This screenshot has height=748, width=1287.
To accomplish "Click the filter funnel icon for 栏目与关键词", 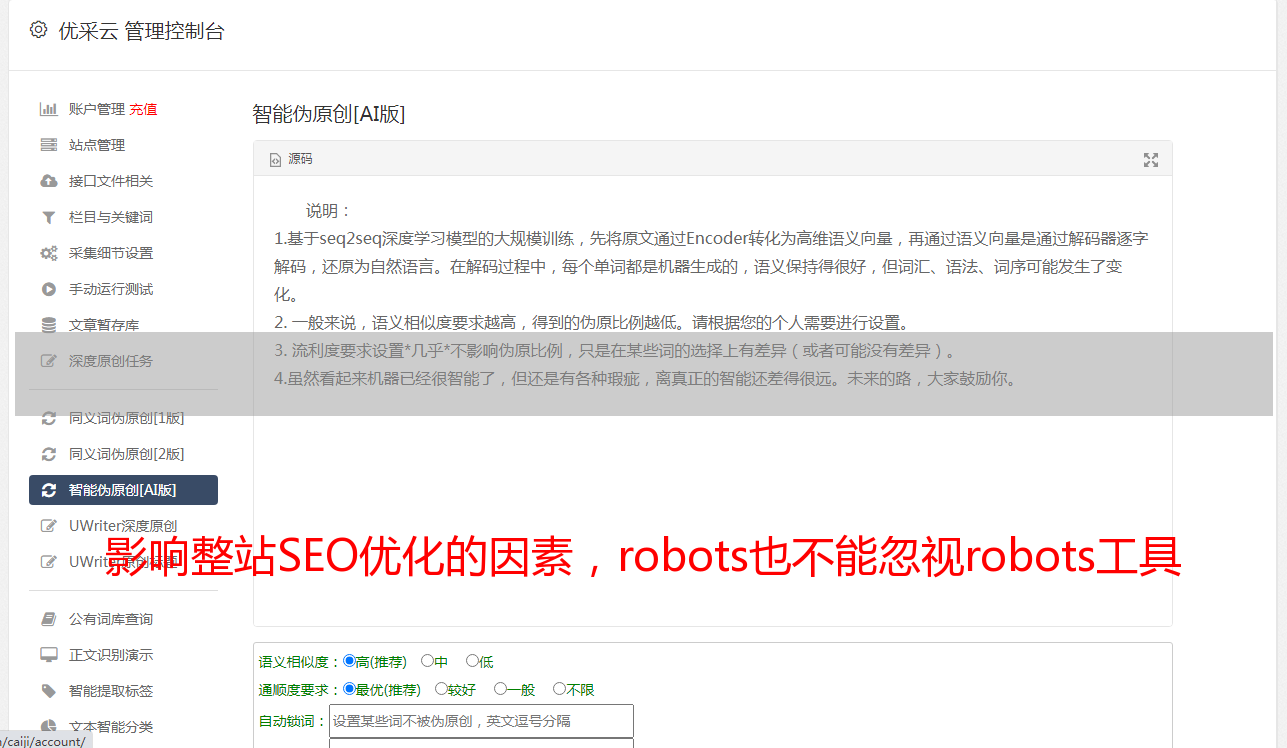I will 48,217.
